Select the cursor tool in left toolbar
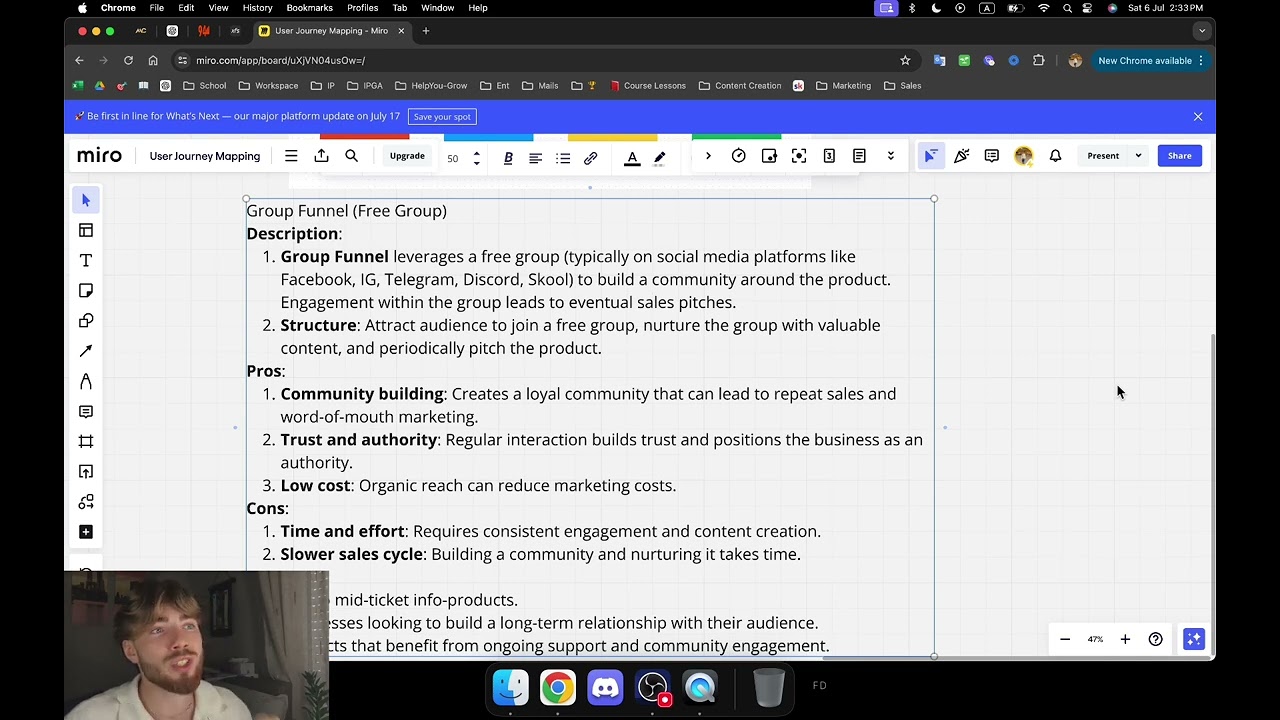The width and height of the screenshot is (1280, 720). point(86,200)
